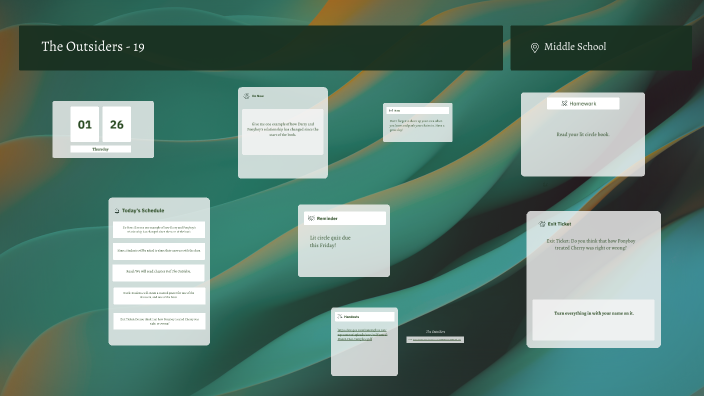Click the small note card's title field
The image size is (704, 396).
418,110
